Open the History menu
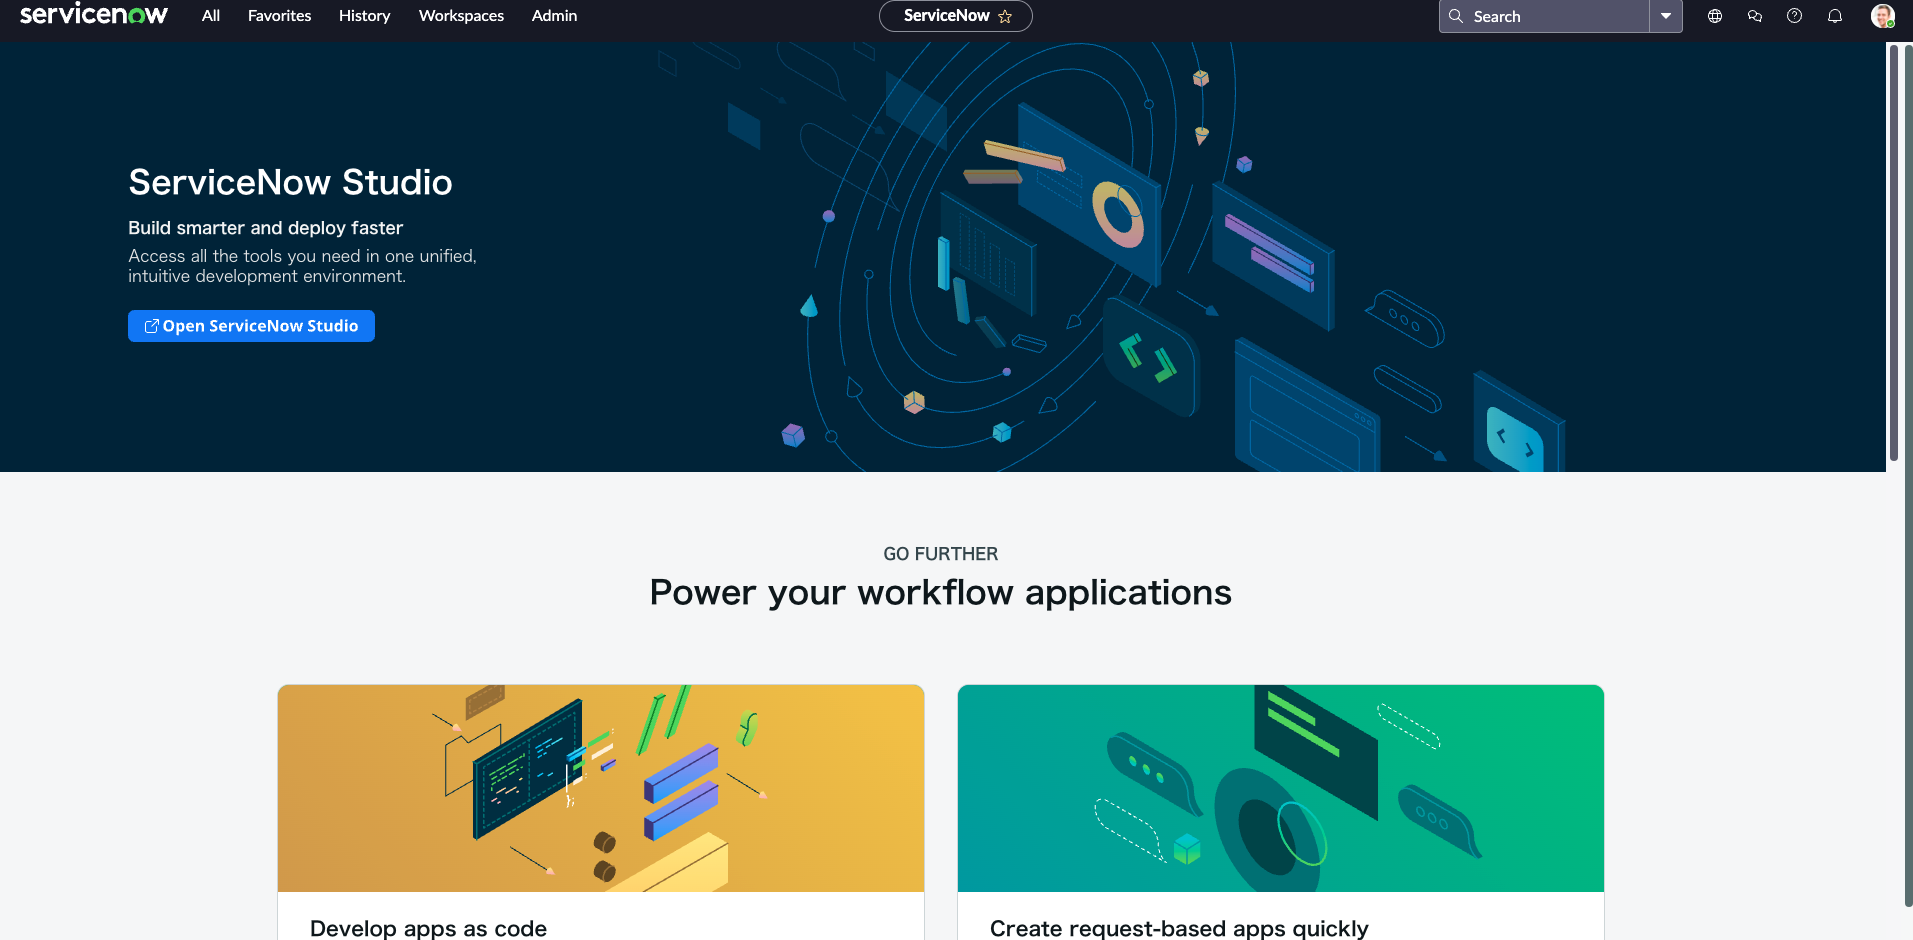Screen dimensions: 1913x940 click(x=364, y=16)
